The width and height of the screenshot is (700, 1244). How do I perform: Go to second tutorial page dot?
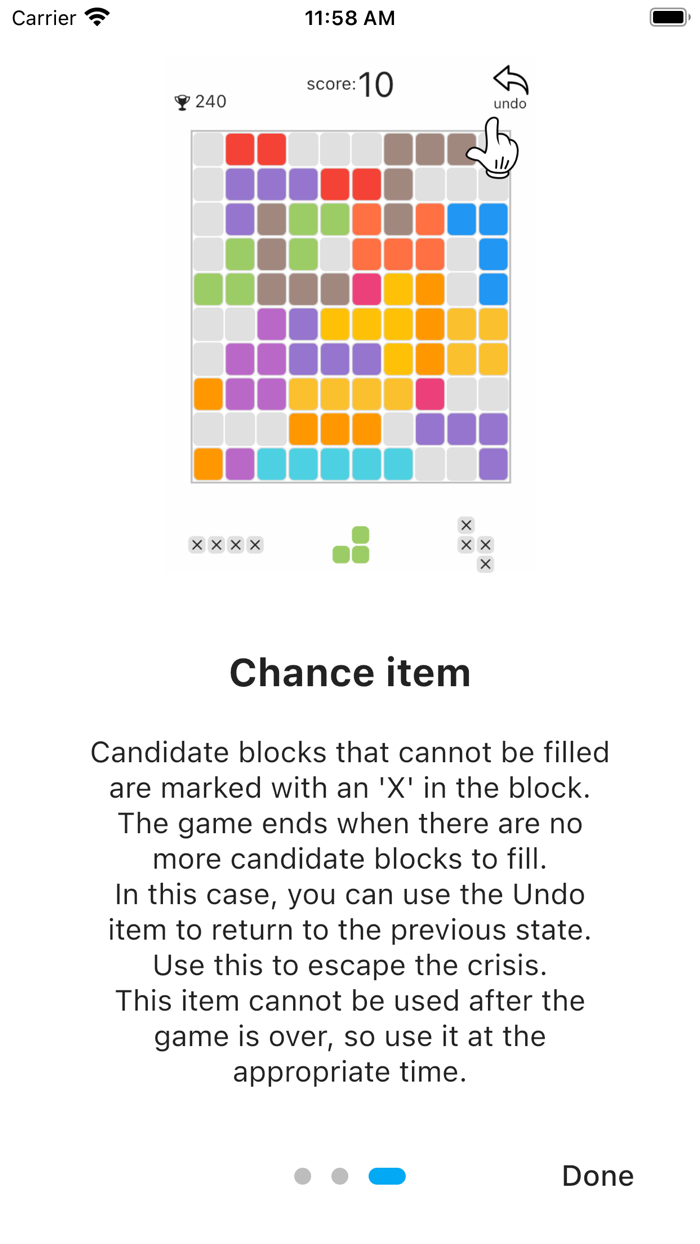340,1176
